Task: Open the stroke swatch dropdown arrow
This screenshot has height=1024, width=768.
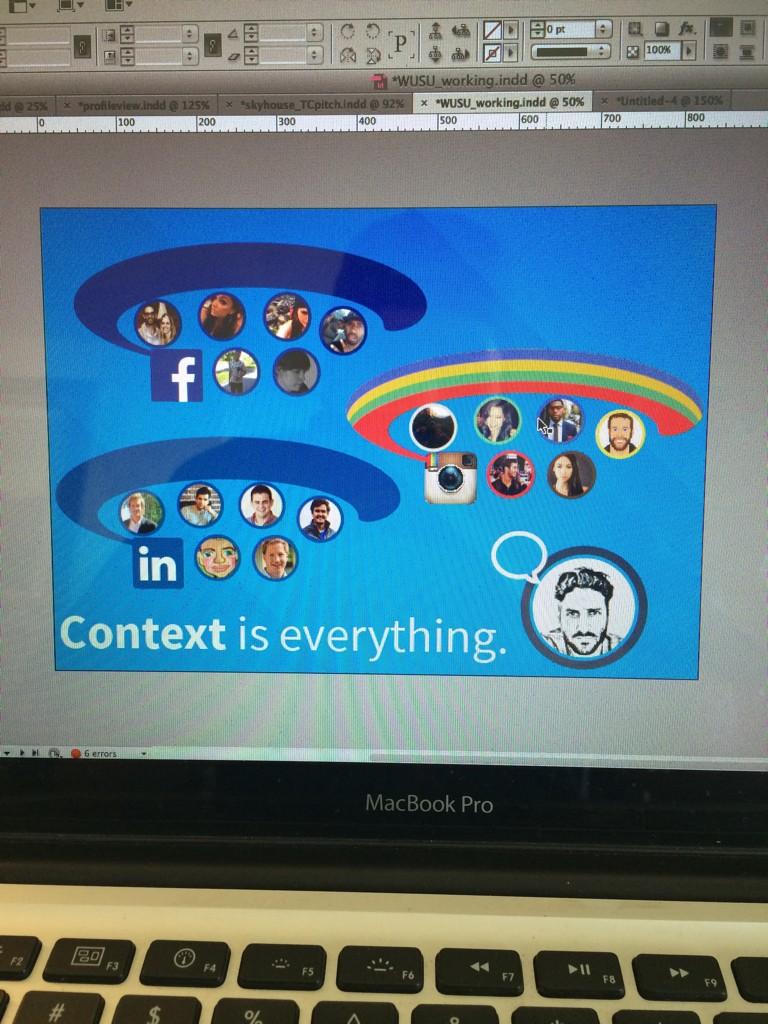Action: click(511, 52)
